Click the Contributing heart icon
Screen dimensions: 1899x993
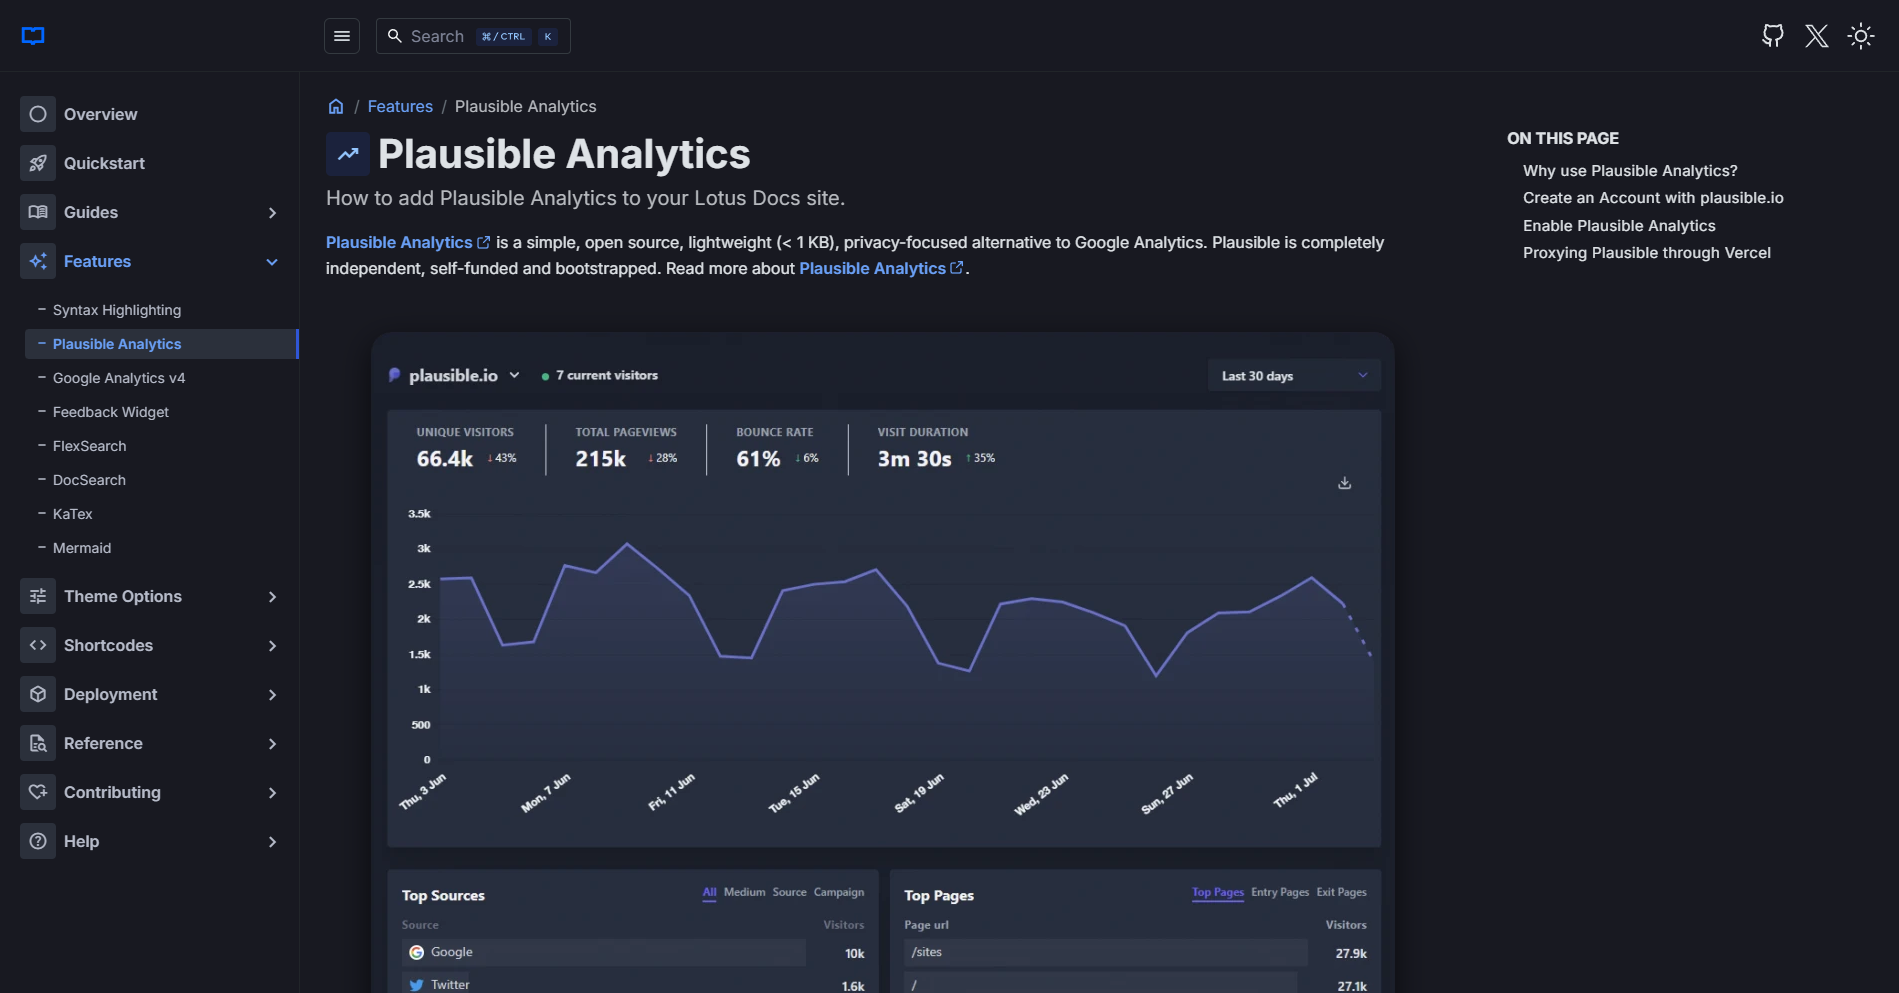point(38,792)
